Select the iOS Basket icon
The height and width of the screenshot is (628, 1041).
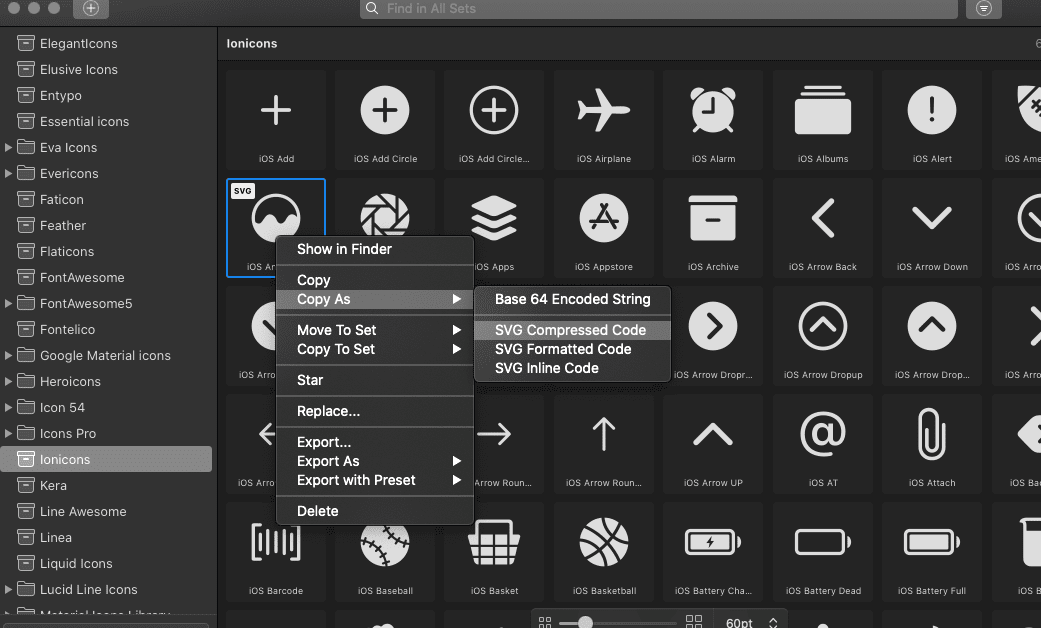[494, 552]
